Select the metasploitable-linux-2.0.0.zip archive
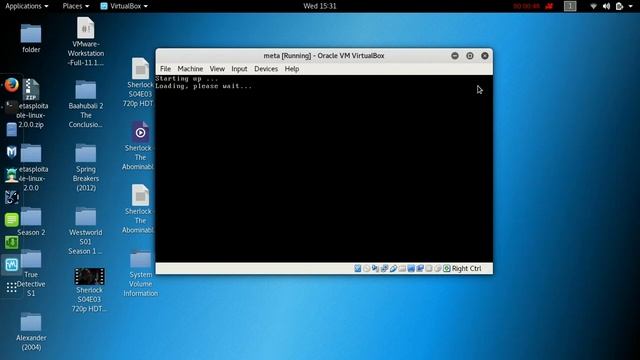 [x=31, y=104]
